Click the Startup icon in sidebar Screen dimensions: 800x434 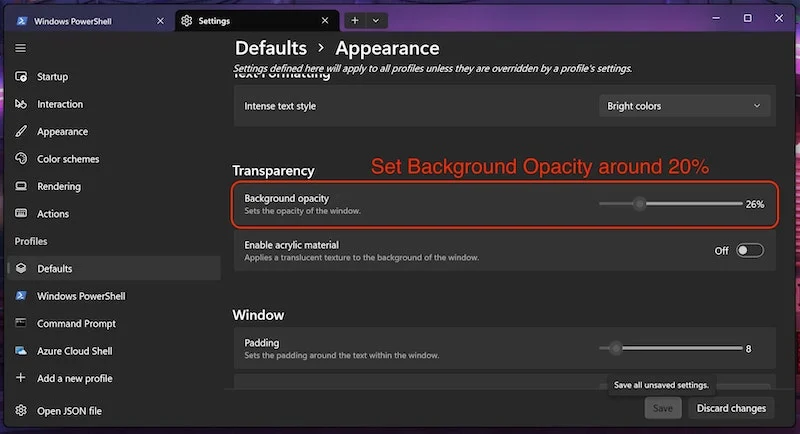coord(21,76)
